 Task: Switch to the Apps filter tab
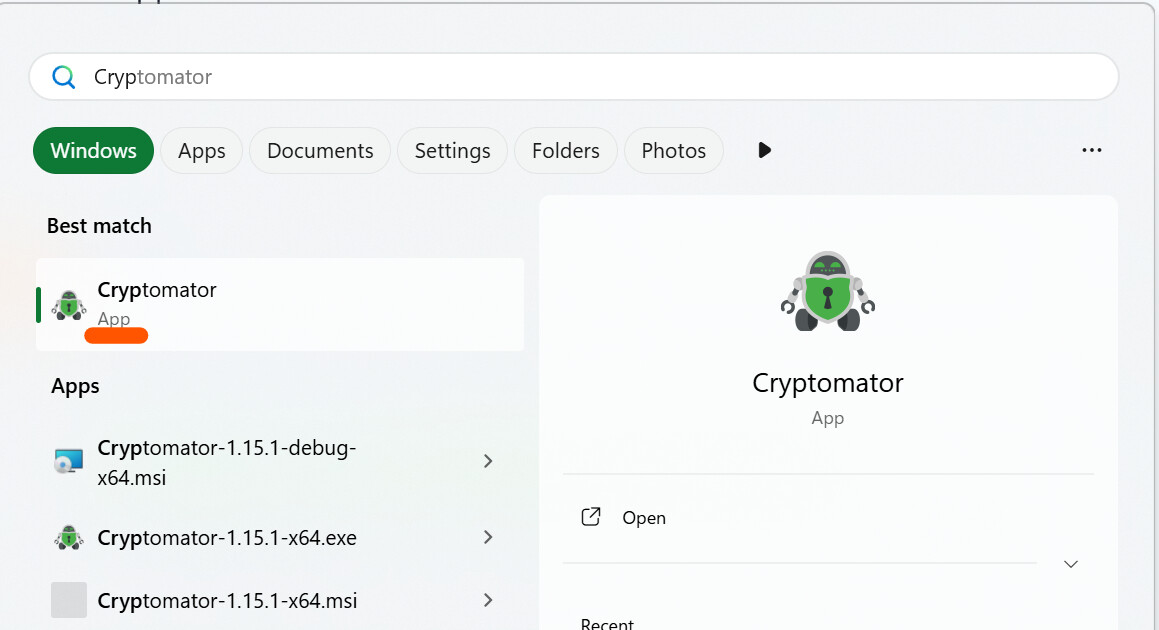(201, 151)
